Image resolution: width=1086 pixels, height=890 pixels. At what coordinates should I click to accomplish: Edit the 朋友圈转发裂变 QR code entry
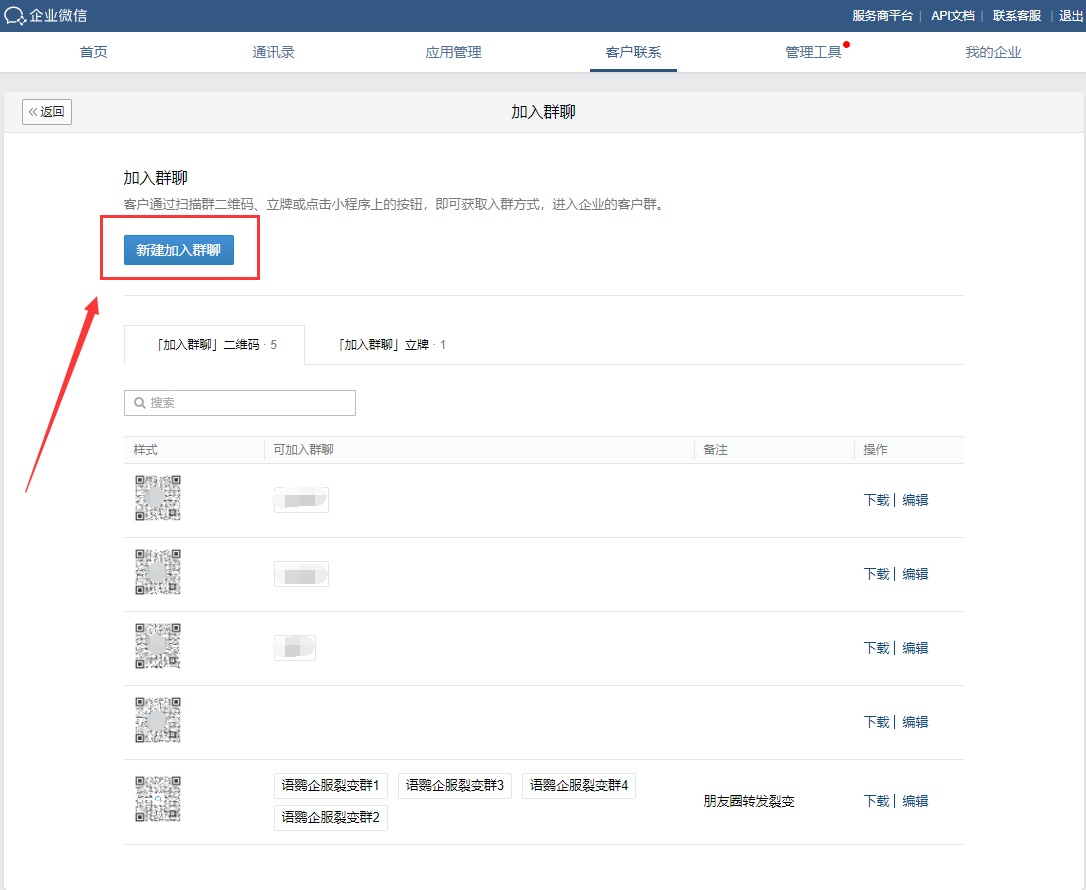[915, 801]
